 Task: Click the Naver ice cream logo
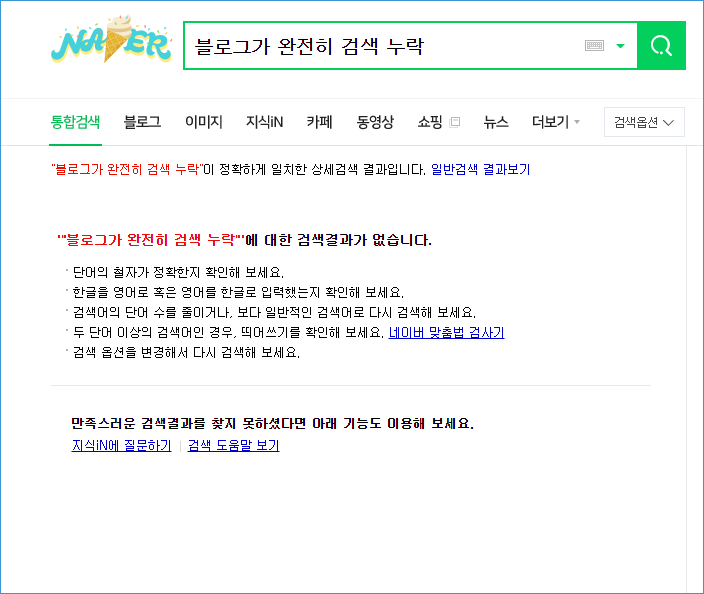(x=111, y=40)
